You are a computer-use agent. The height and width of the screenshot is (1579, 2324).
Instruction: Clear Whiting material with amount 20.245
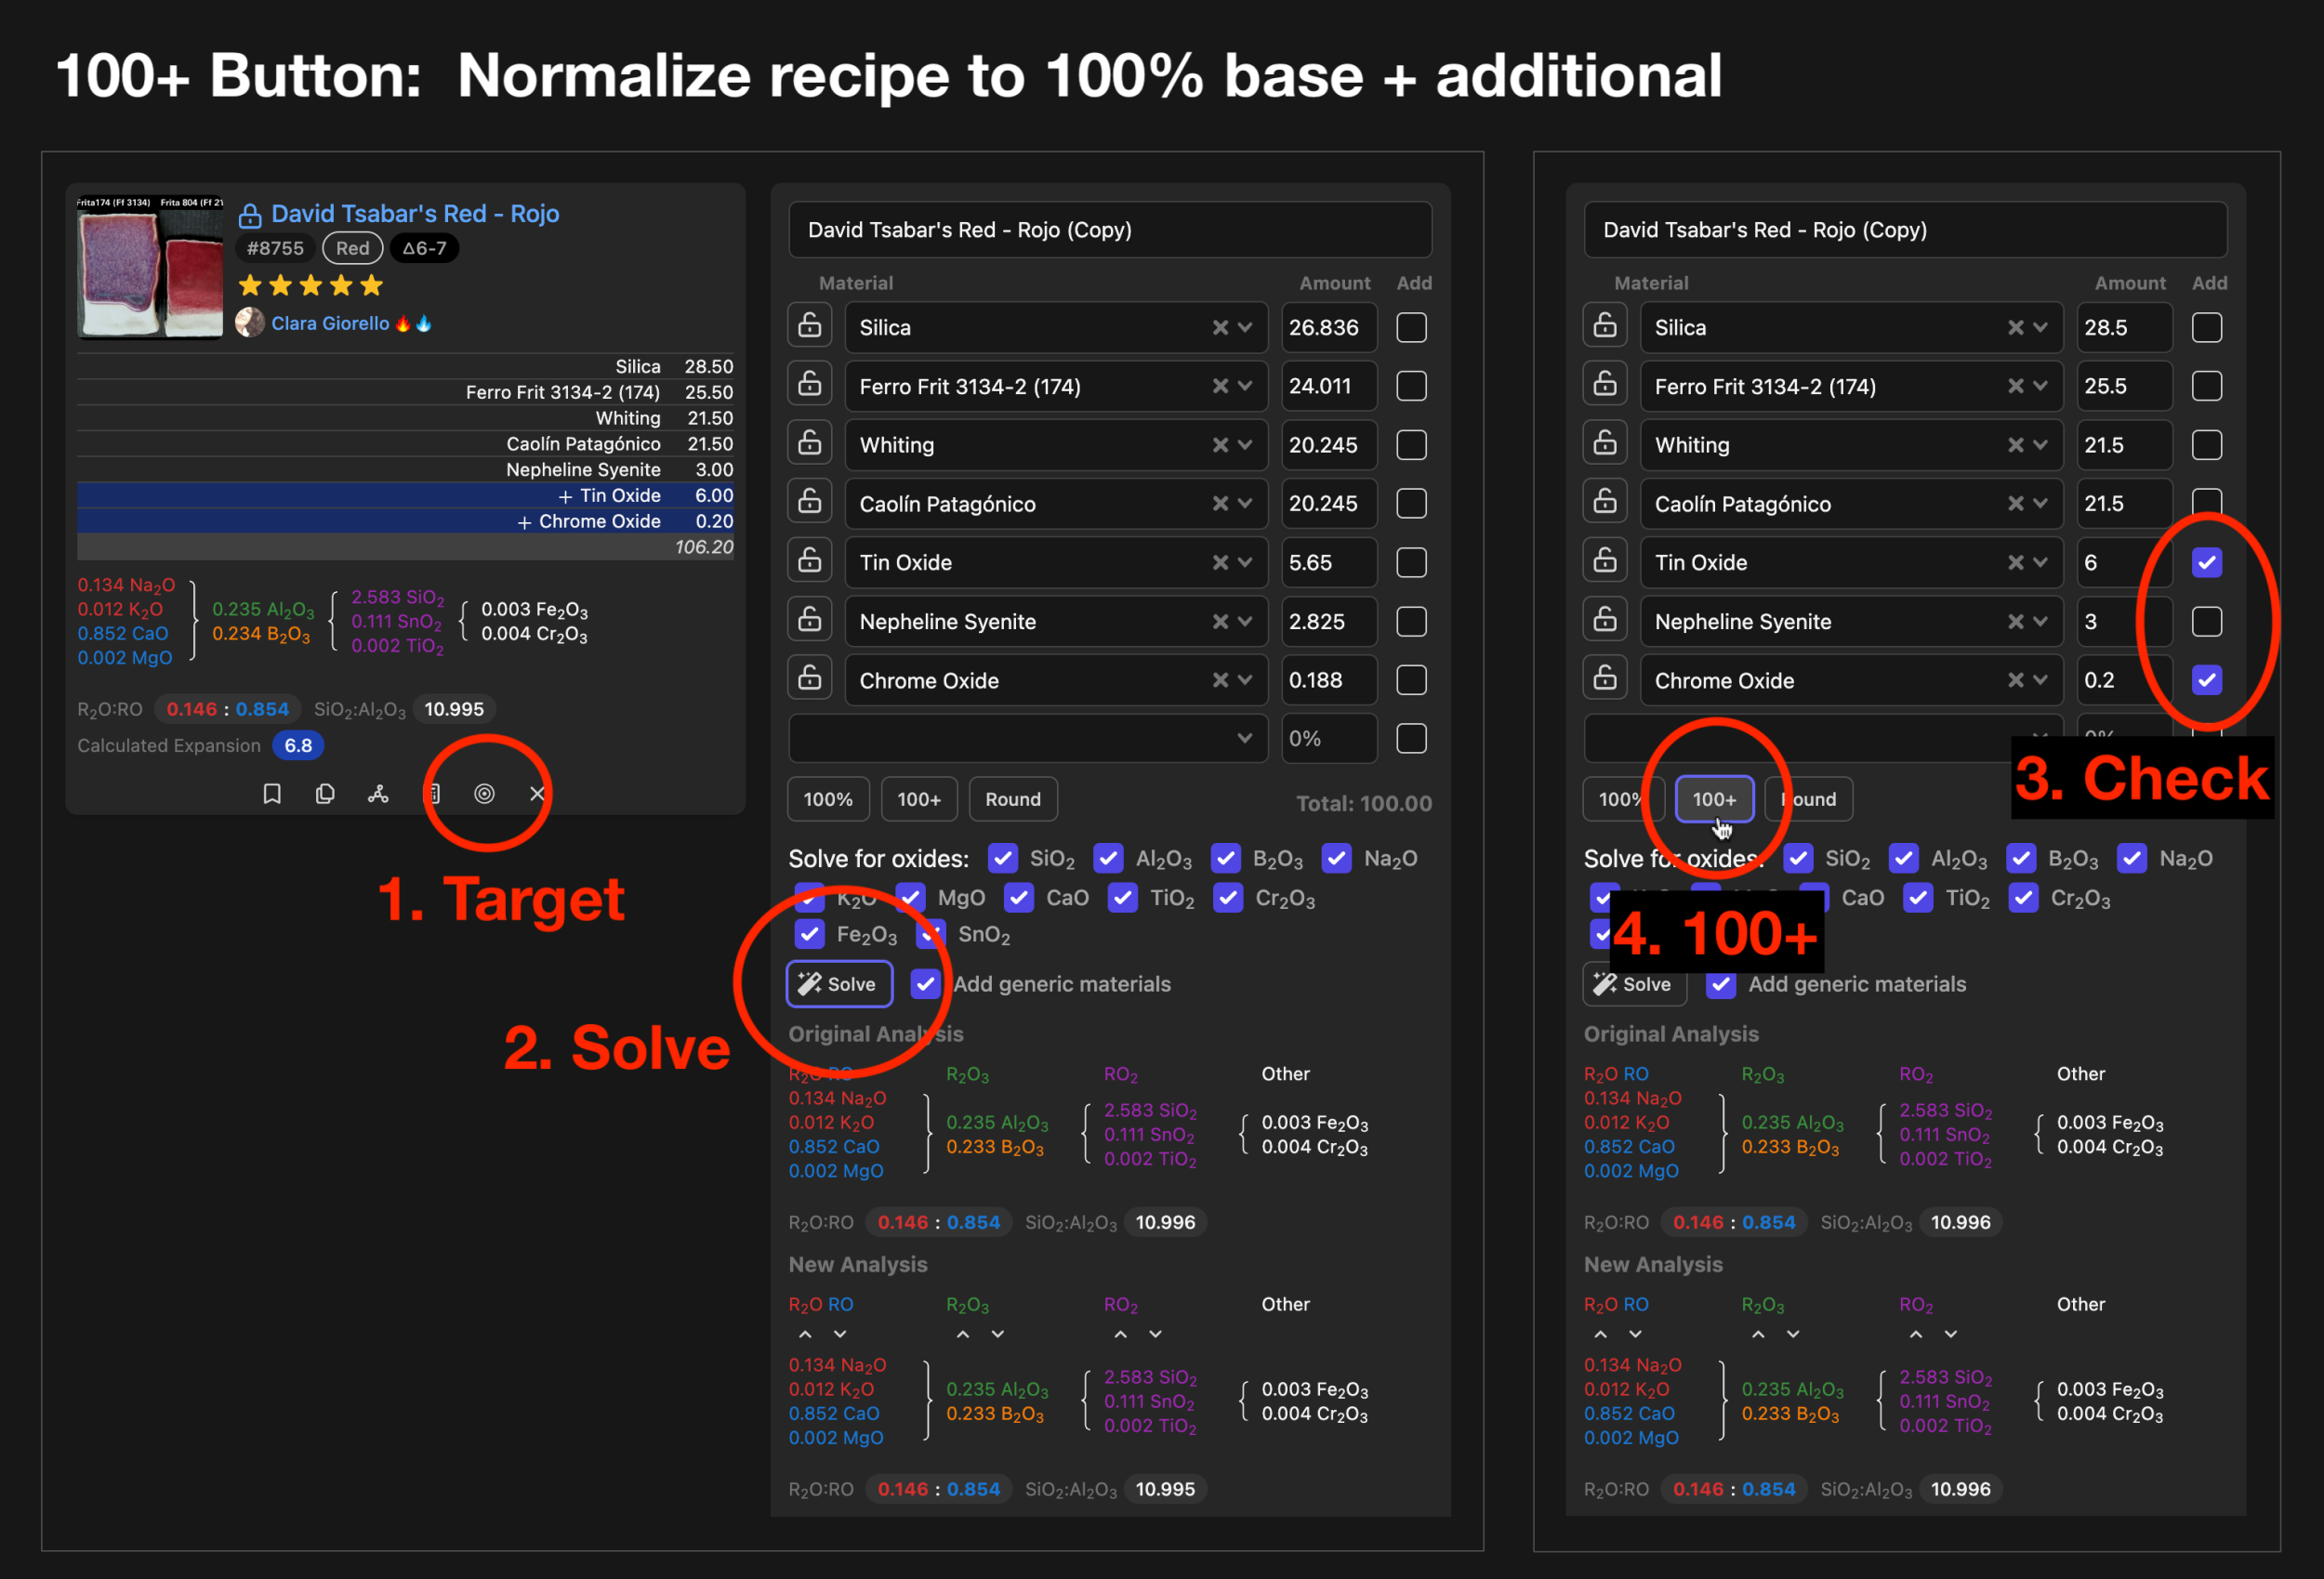pyautogui.click(x=1220, y=445)
